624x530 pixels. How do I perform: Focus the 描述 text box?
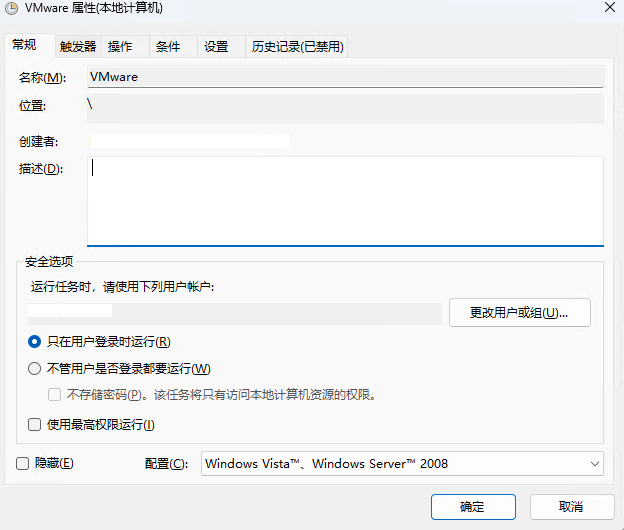[x=344, y=200]
